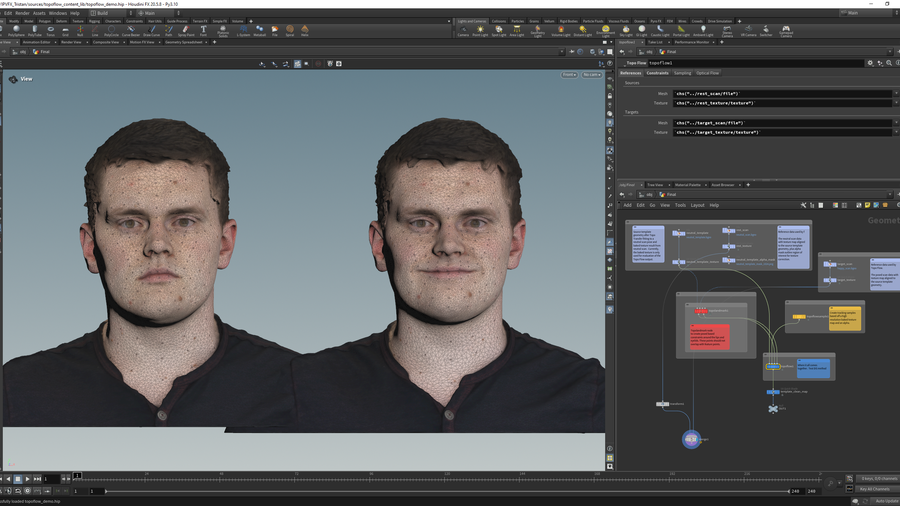Viewport: 900px width, 506px height.
Task: Switch to the Material Palette pane tab
Action: tap(688, 185)
